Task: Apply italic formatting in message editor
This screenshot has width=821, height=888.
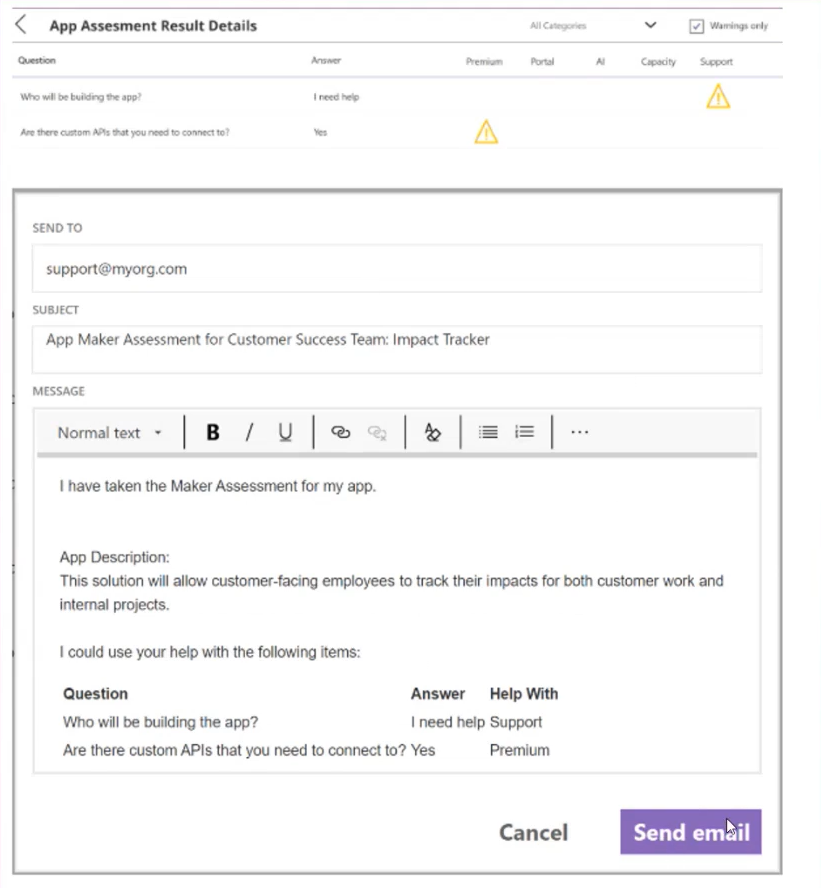Action: 249,432
